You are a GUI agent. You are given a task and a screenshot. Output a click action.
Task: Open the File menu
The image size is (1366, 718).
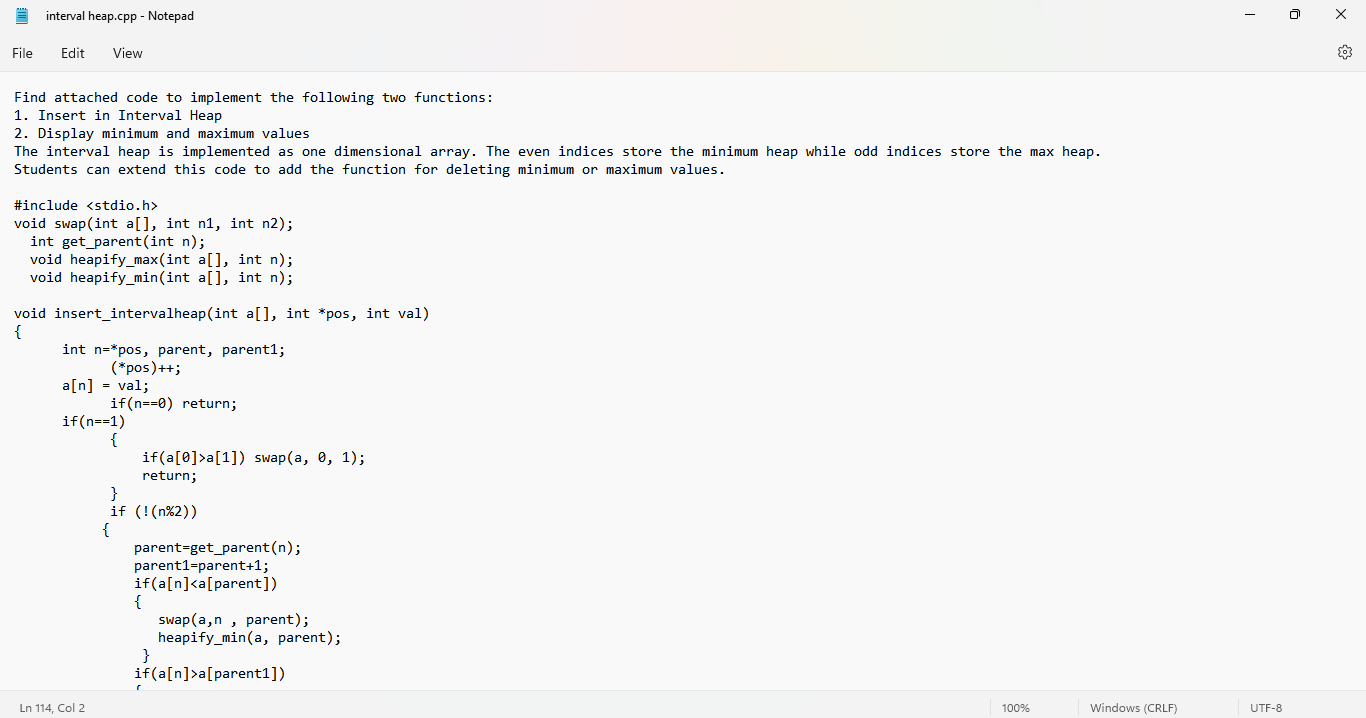click(x=21, y=53)
